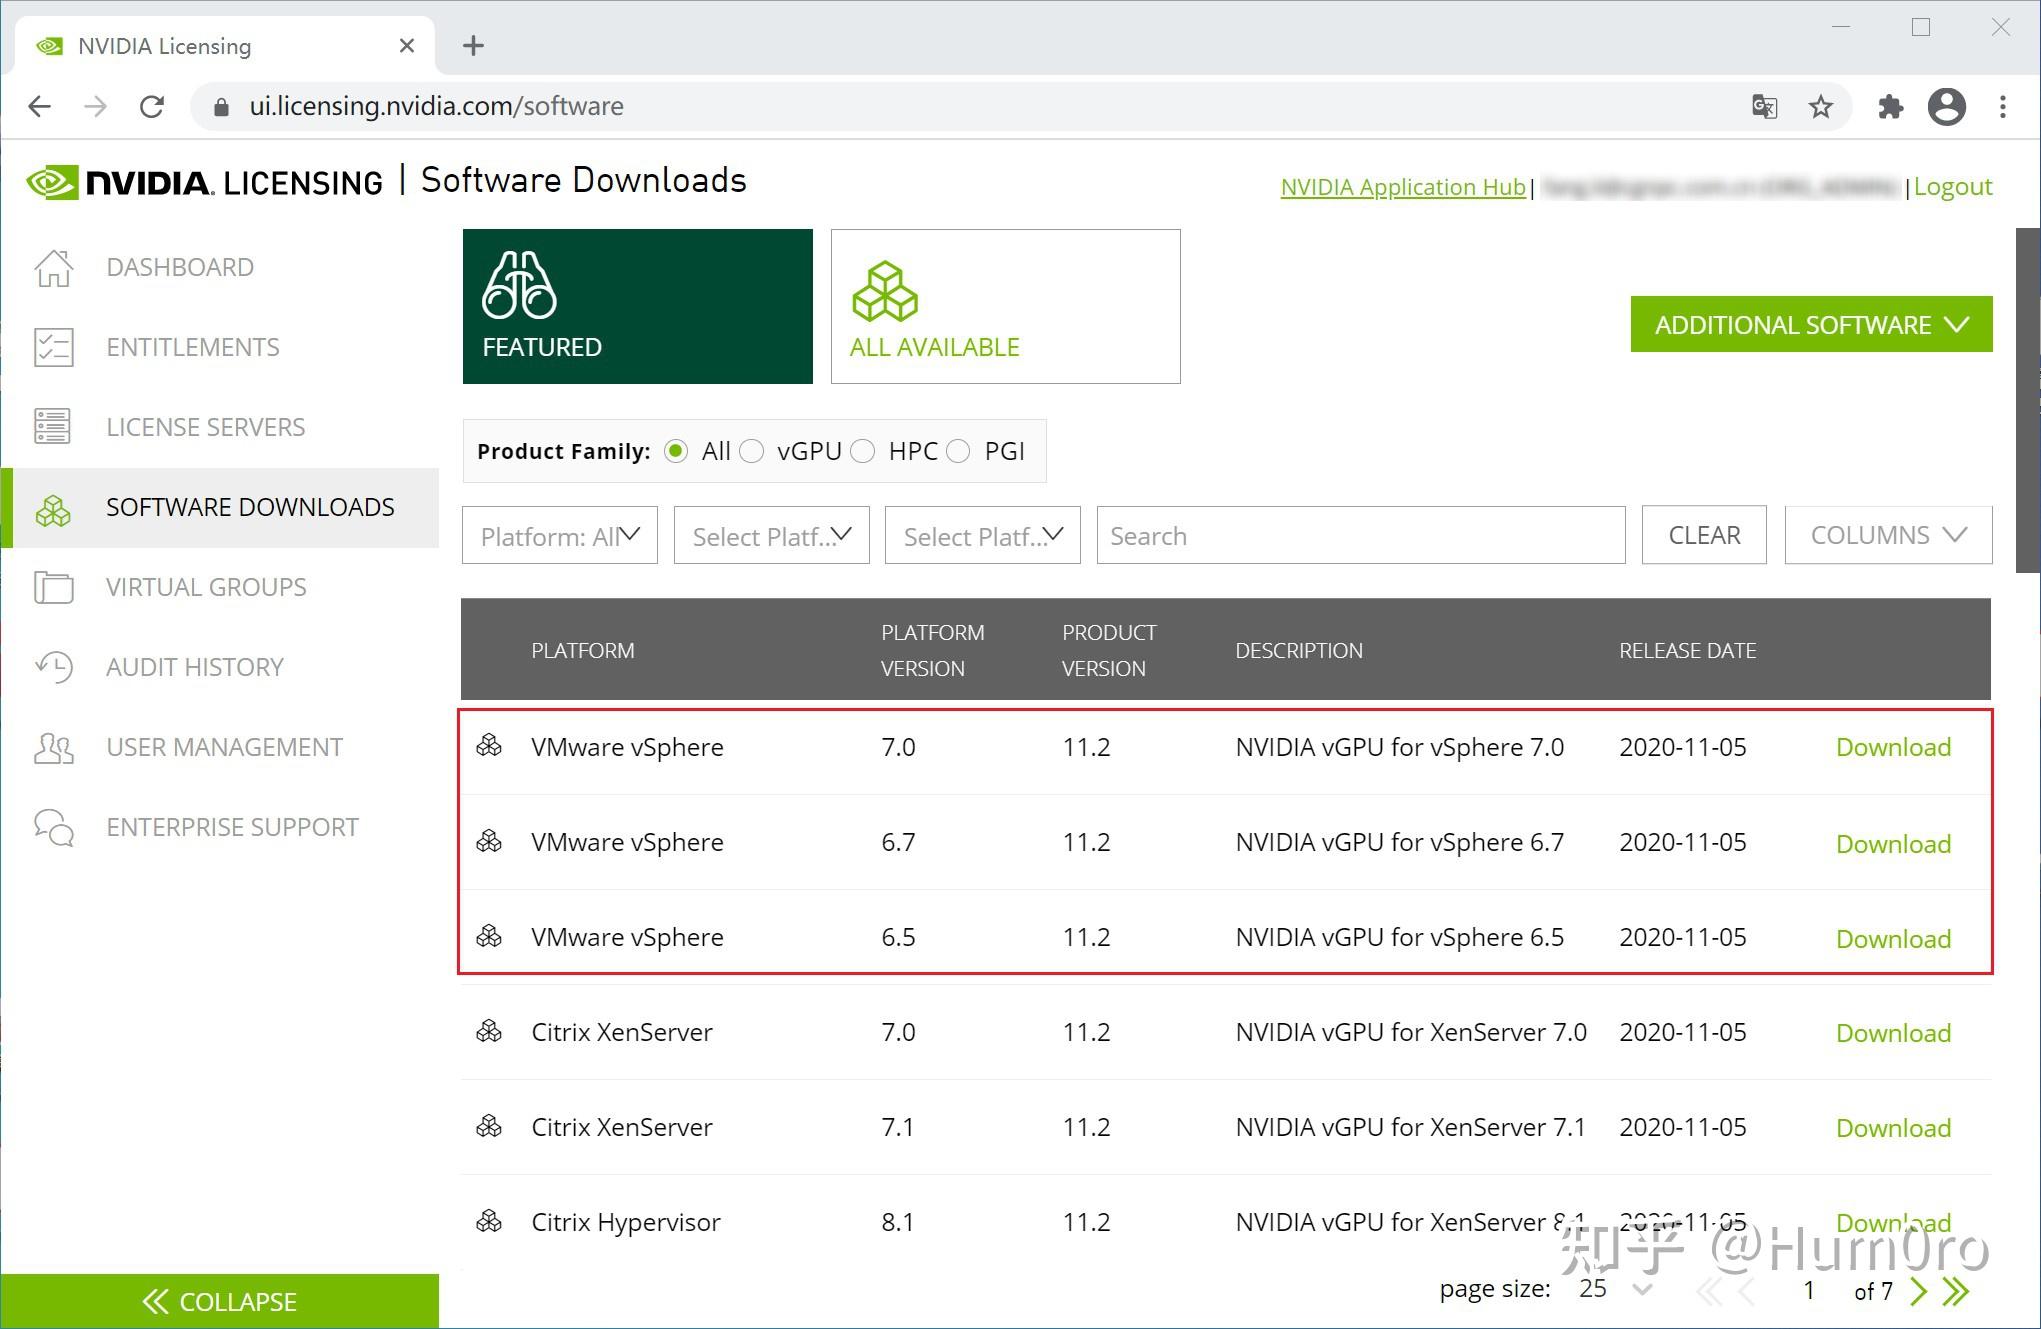Click the NVIDIA Application Hub link
The height and width of the screenshot is (1329, 2041).
click(x=1402, y=187)
